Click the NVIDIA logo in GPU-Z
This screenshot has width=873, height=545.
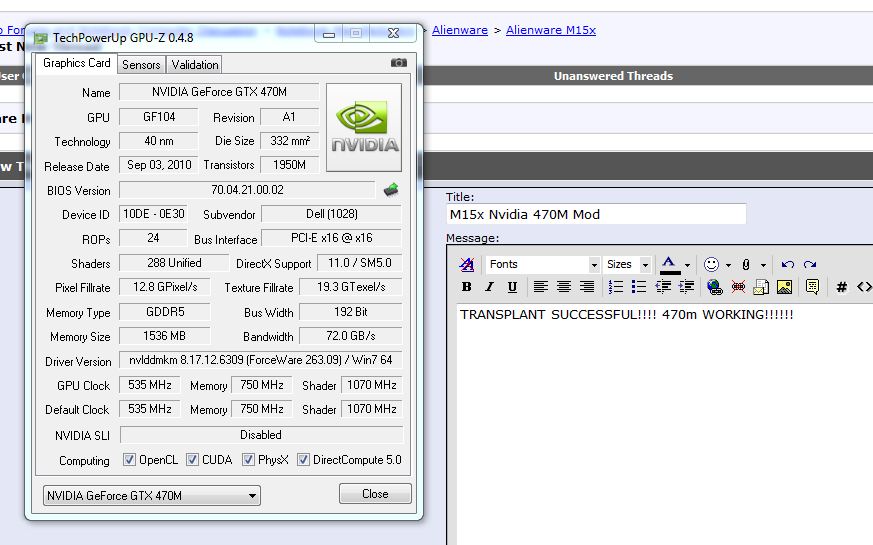[364, 127]
